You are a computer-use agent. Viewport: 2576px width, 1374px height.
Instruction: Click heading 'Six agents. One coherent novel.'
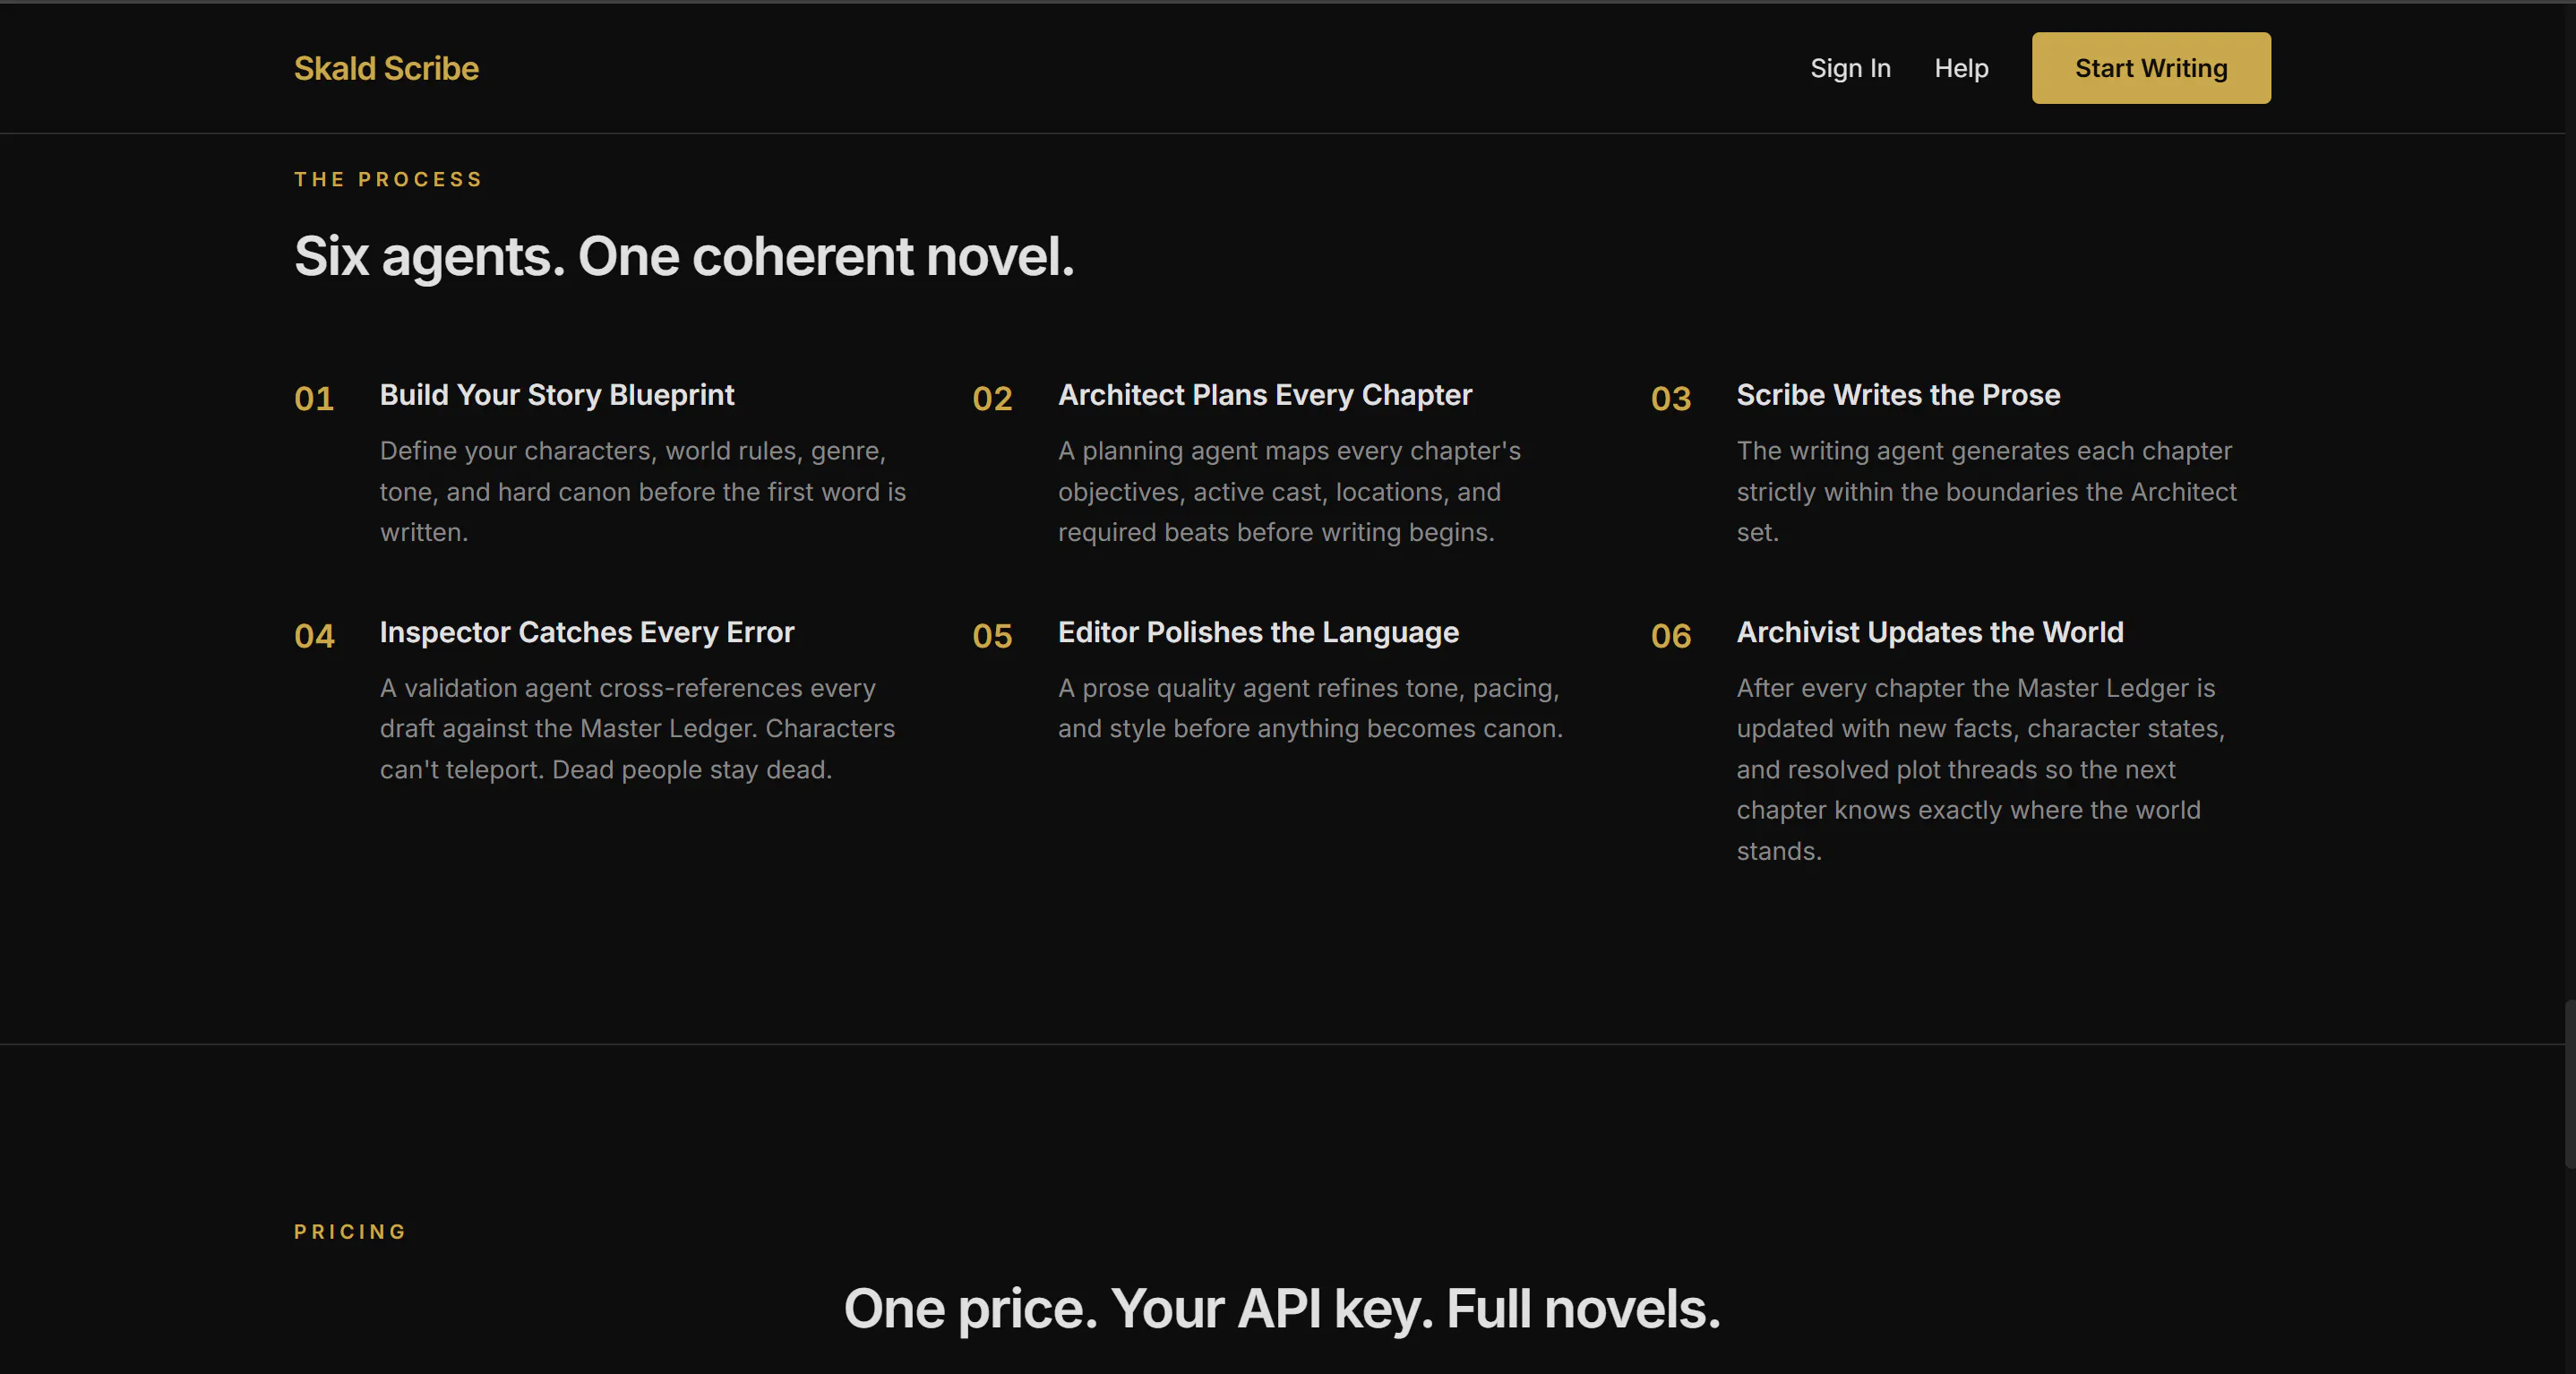pos(684,256)
